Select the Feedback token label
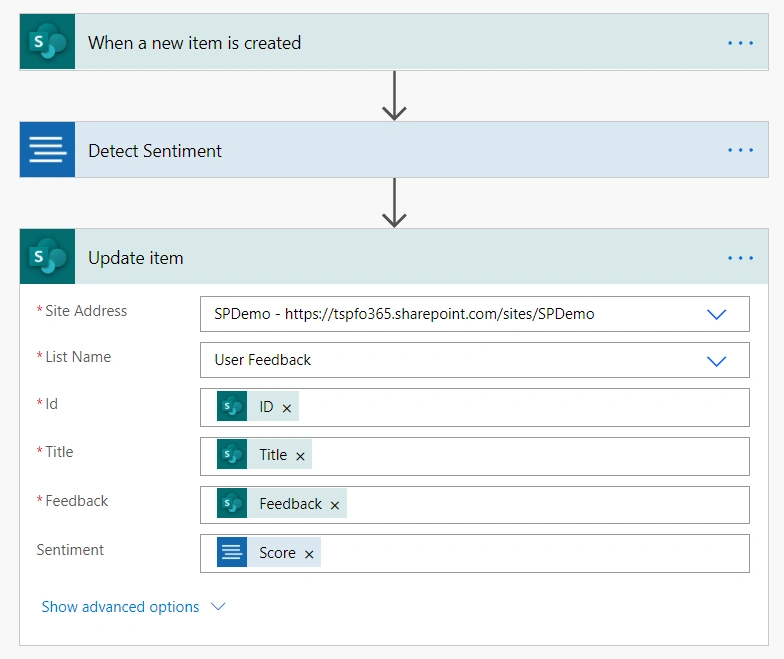784x659 pixels. tap(290, 504)
